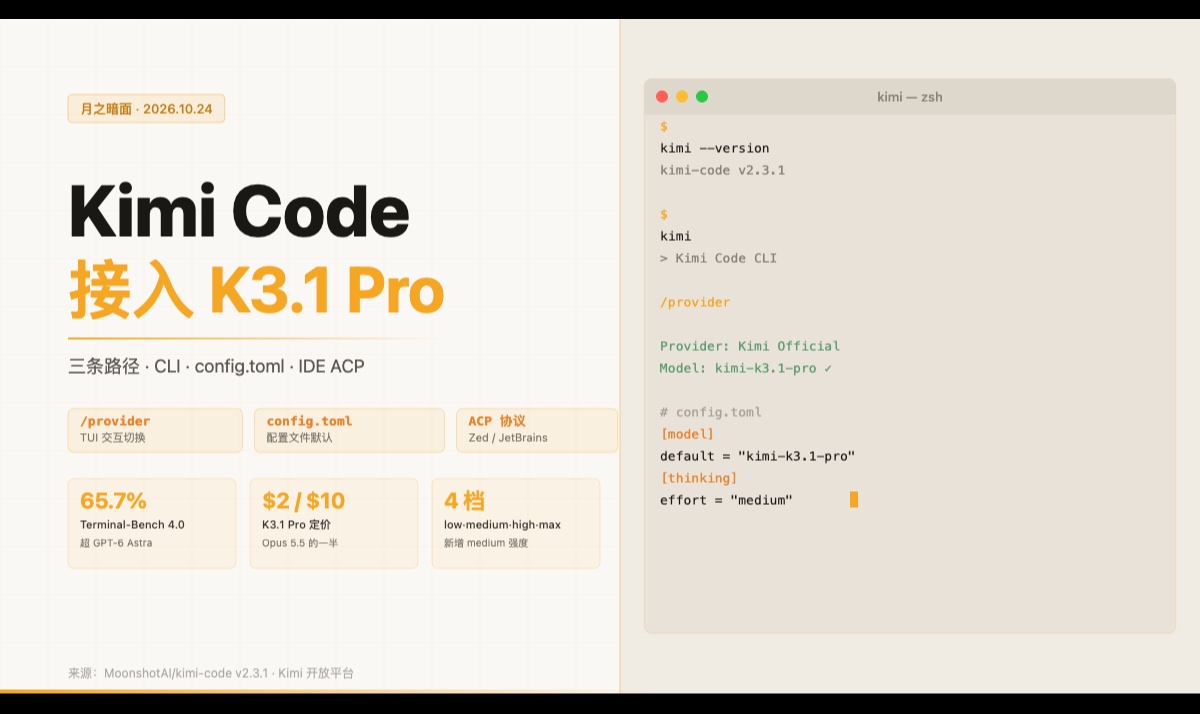Click the "[model]" section header

click(687, 434)
